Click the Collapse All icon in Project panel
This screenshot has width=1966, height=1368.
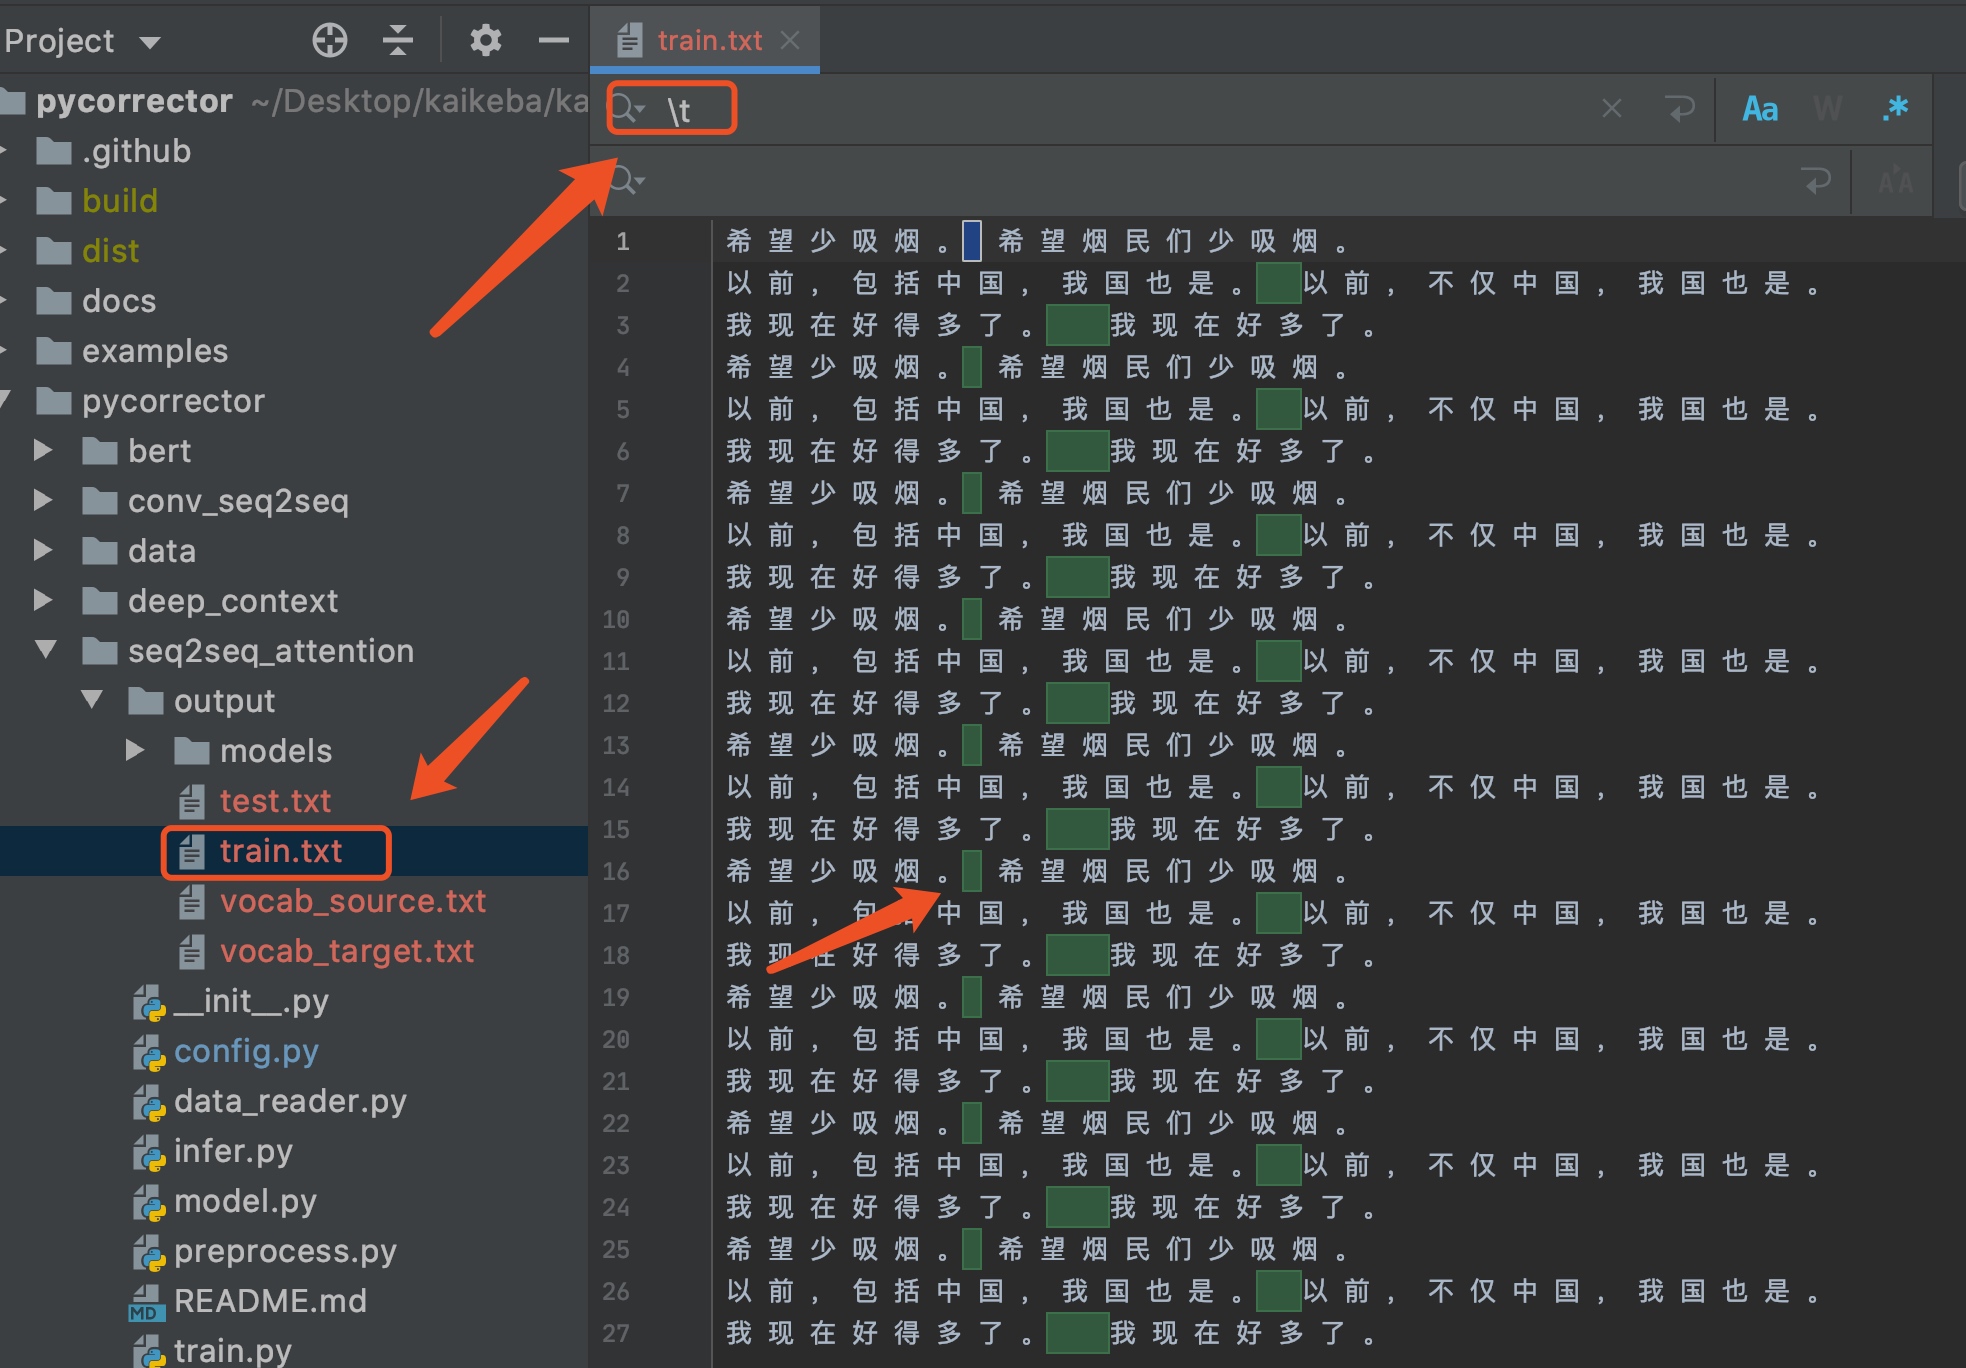397,40
